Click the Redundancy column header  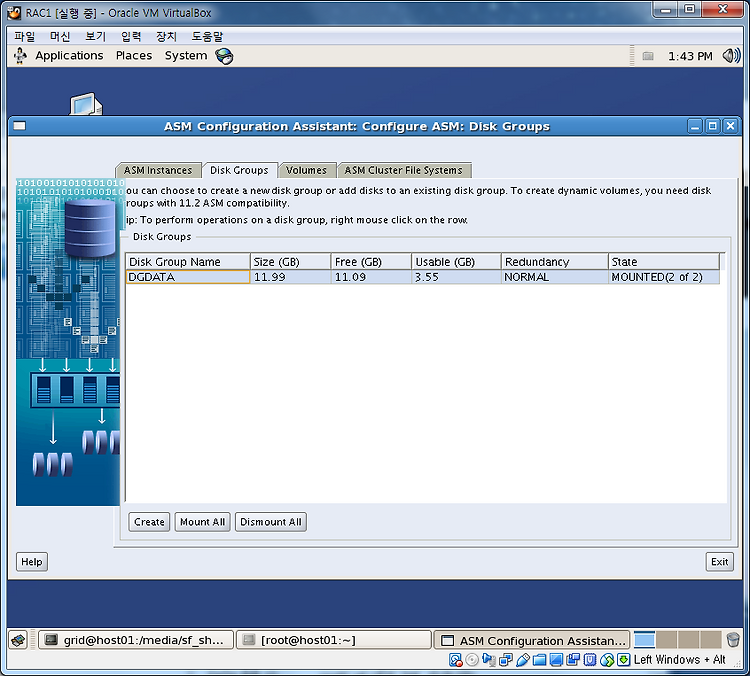point(555,262)
